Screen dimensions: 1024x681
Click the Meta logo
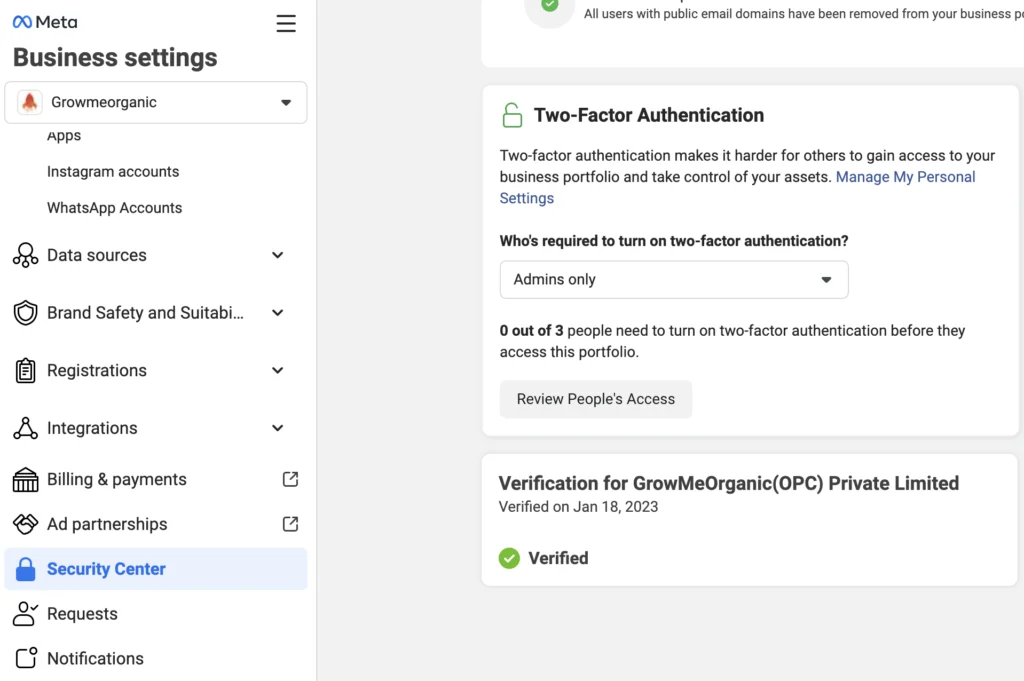click(x=45, y=22)
